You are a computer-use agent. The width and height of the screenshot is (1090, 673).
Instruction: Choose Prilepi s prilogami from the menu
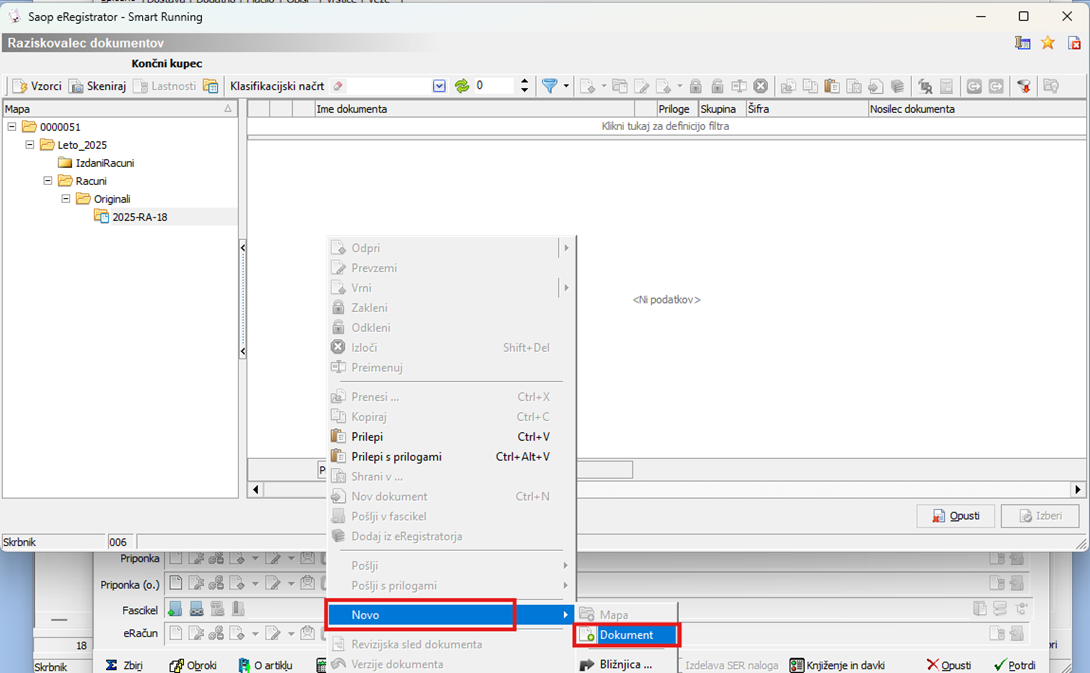click(x=450, y=457)
